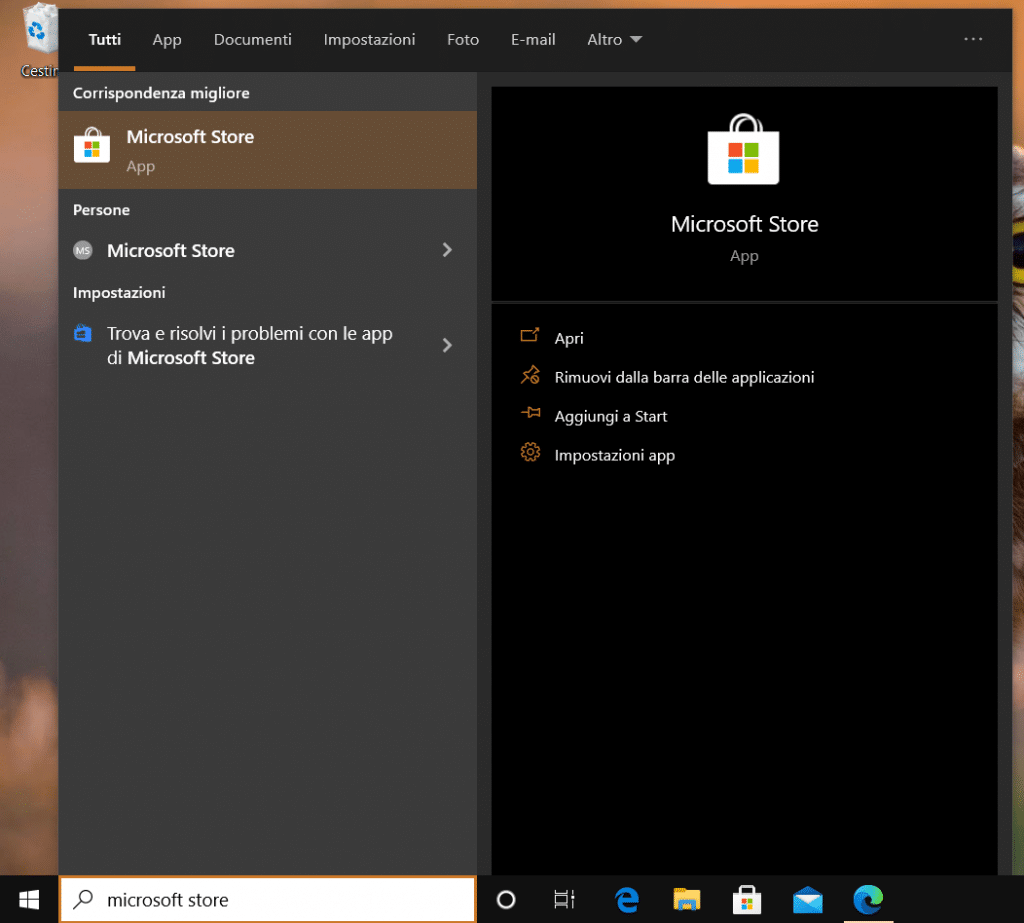
Task: Open File Explorer from the taskbar
Action: click(686, 899)
